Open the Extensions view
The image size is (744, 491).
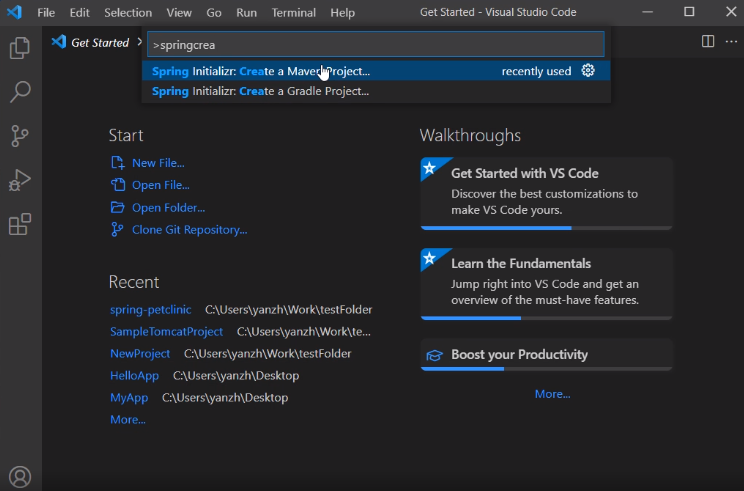coord(19,224)
